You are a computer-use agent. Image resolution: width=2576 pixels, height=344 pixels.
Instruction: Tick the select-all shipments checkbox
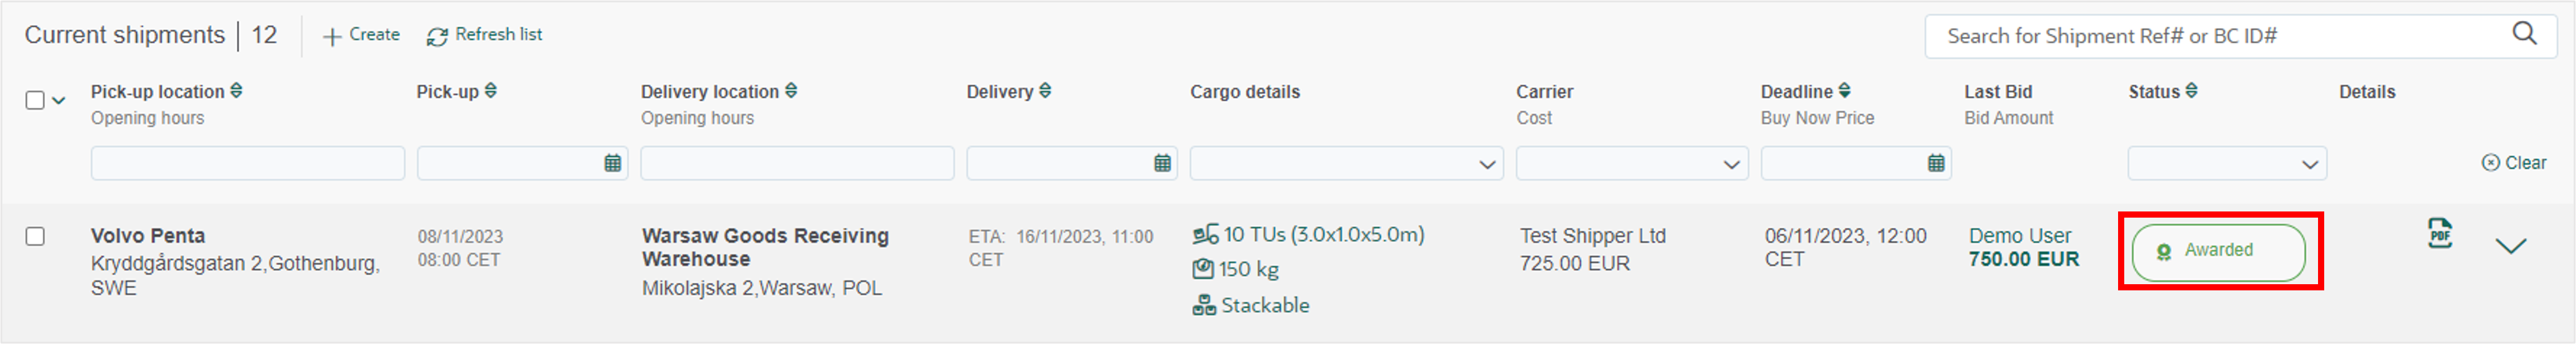(x=35, y=100)
